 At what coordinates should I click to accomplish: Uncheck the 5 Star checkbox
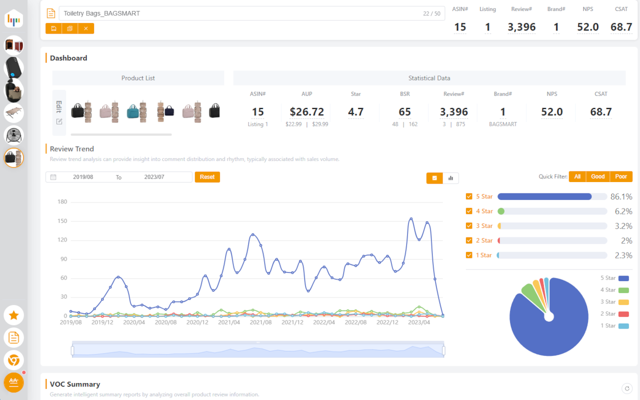[x=469, y=196]
